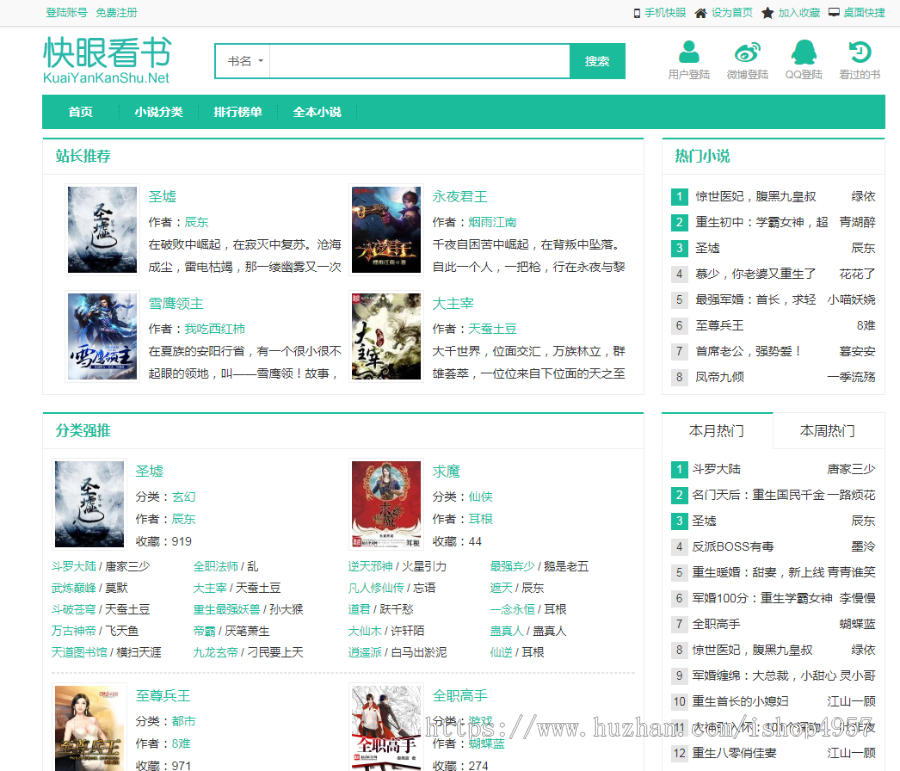Viewport: 900px width, 771px height.
Task: Open 至尊兵王 book cover thumbnail
Action: click(89, 727)
